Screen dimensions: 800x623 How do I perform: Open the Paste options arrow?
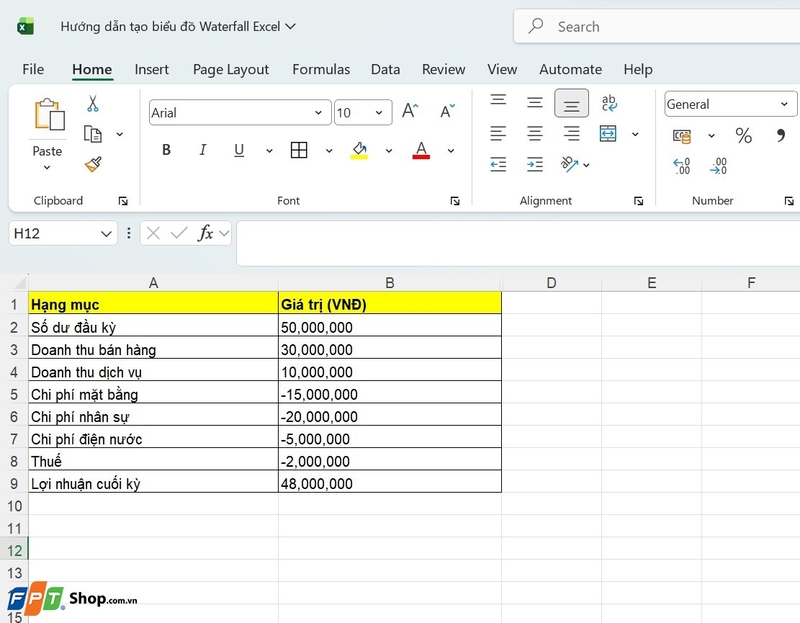pyautogui.click(x=47, y=167)
